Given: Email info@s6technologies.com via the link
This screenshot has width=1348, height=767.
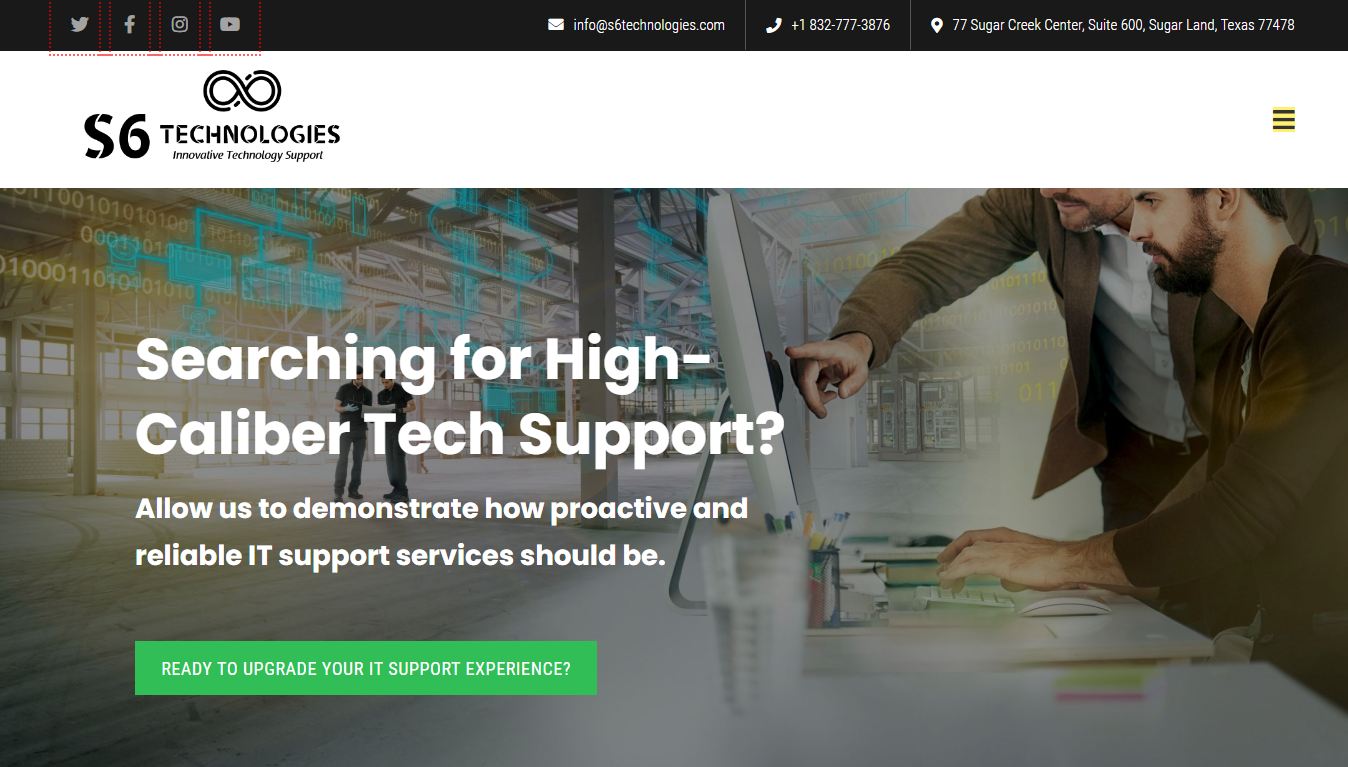Looking at the screenshot, I should click(649, 25).
